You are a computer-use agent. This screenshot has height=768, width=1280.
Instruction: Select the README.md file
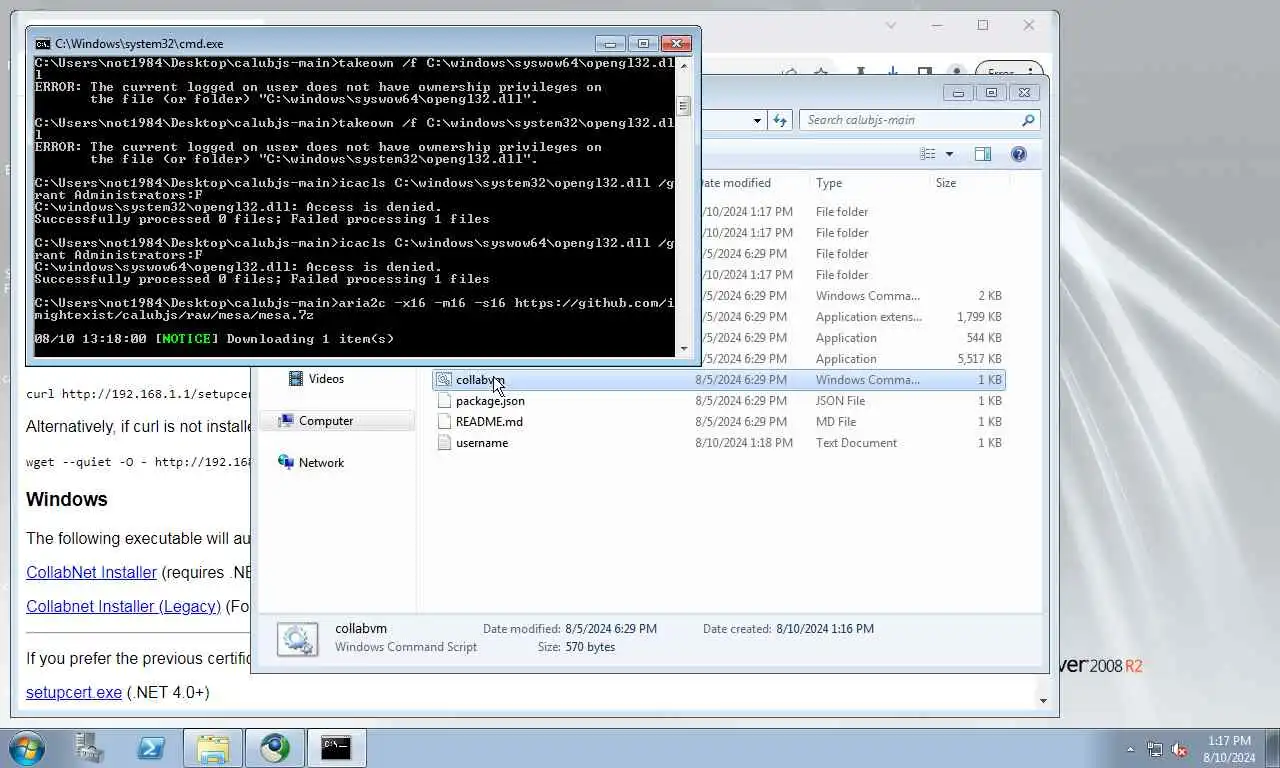coord(489,422)
